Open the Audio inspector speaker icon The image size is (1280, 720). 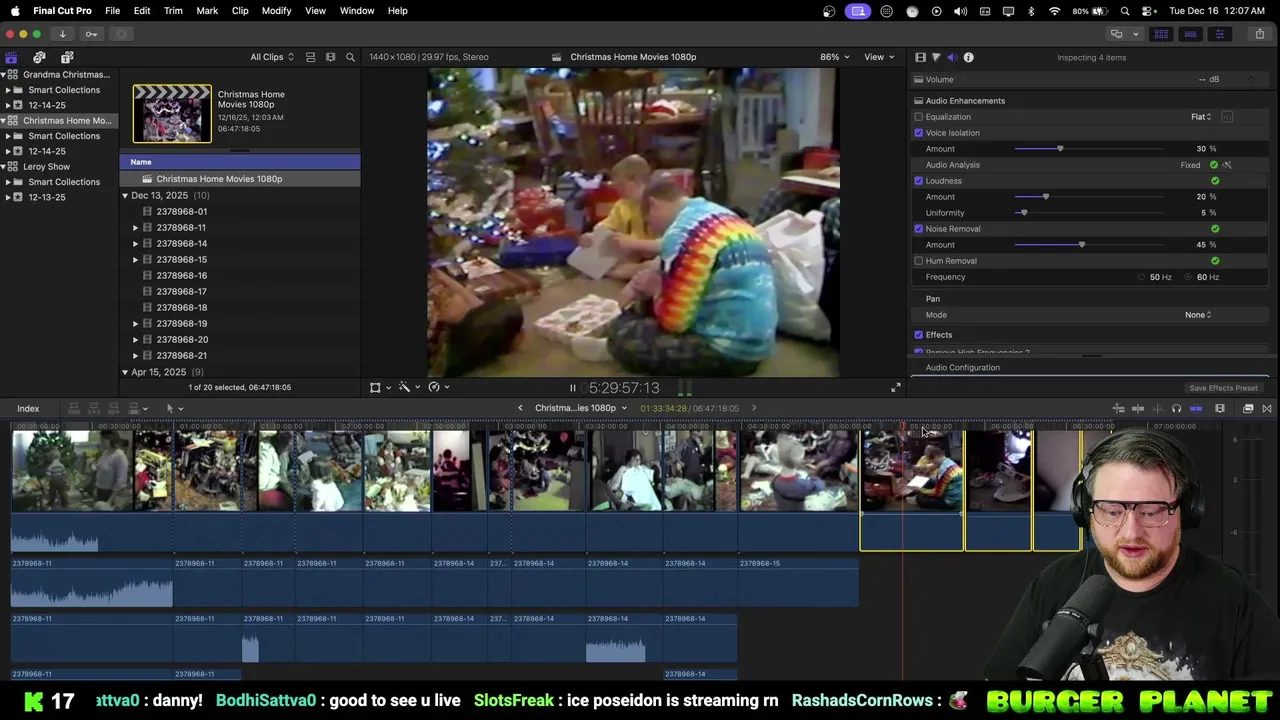point(951,57)
